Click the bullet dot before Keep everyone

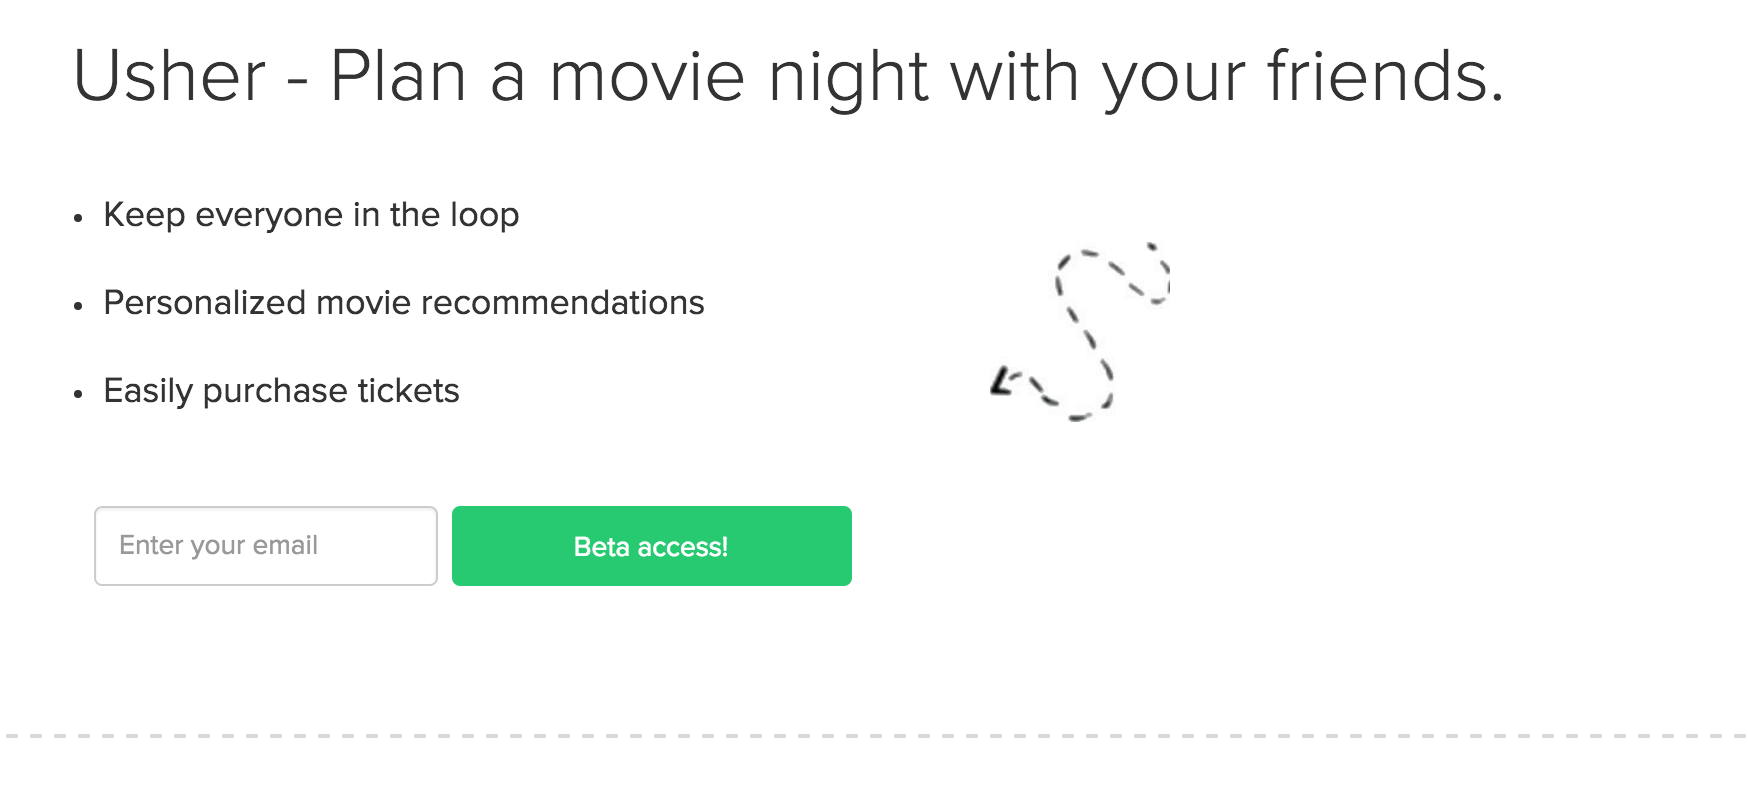pyautogui.click(x=78, y=218)
